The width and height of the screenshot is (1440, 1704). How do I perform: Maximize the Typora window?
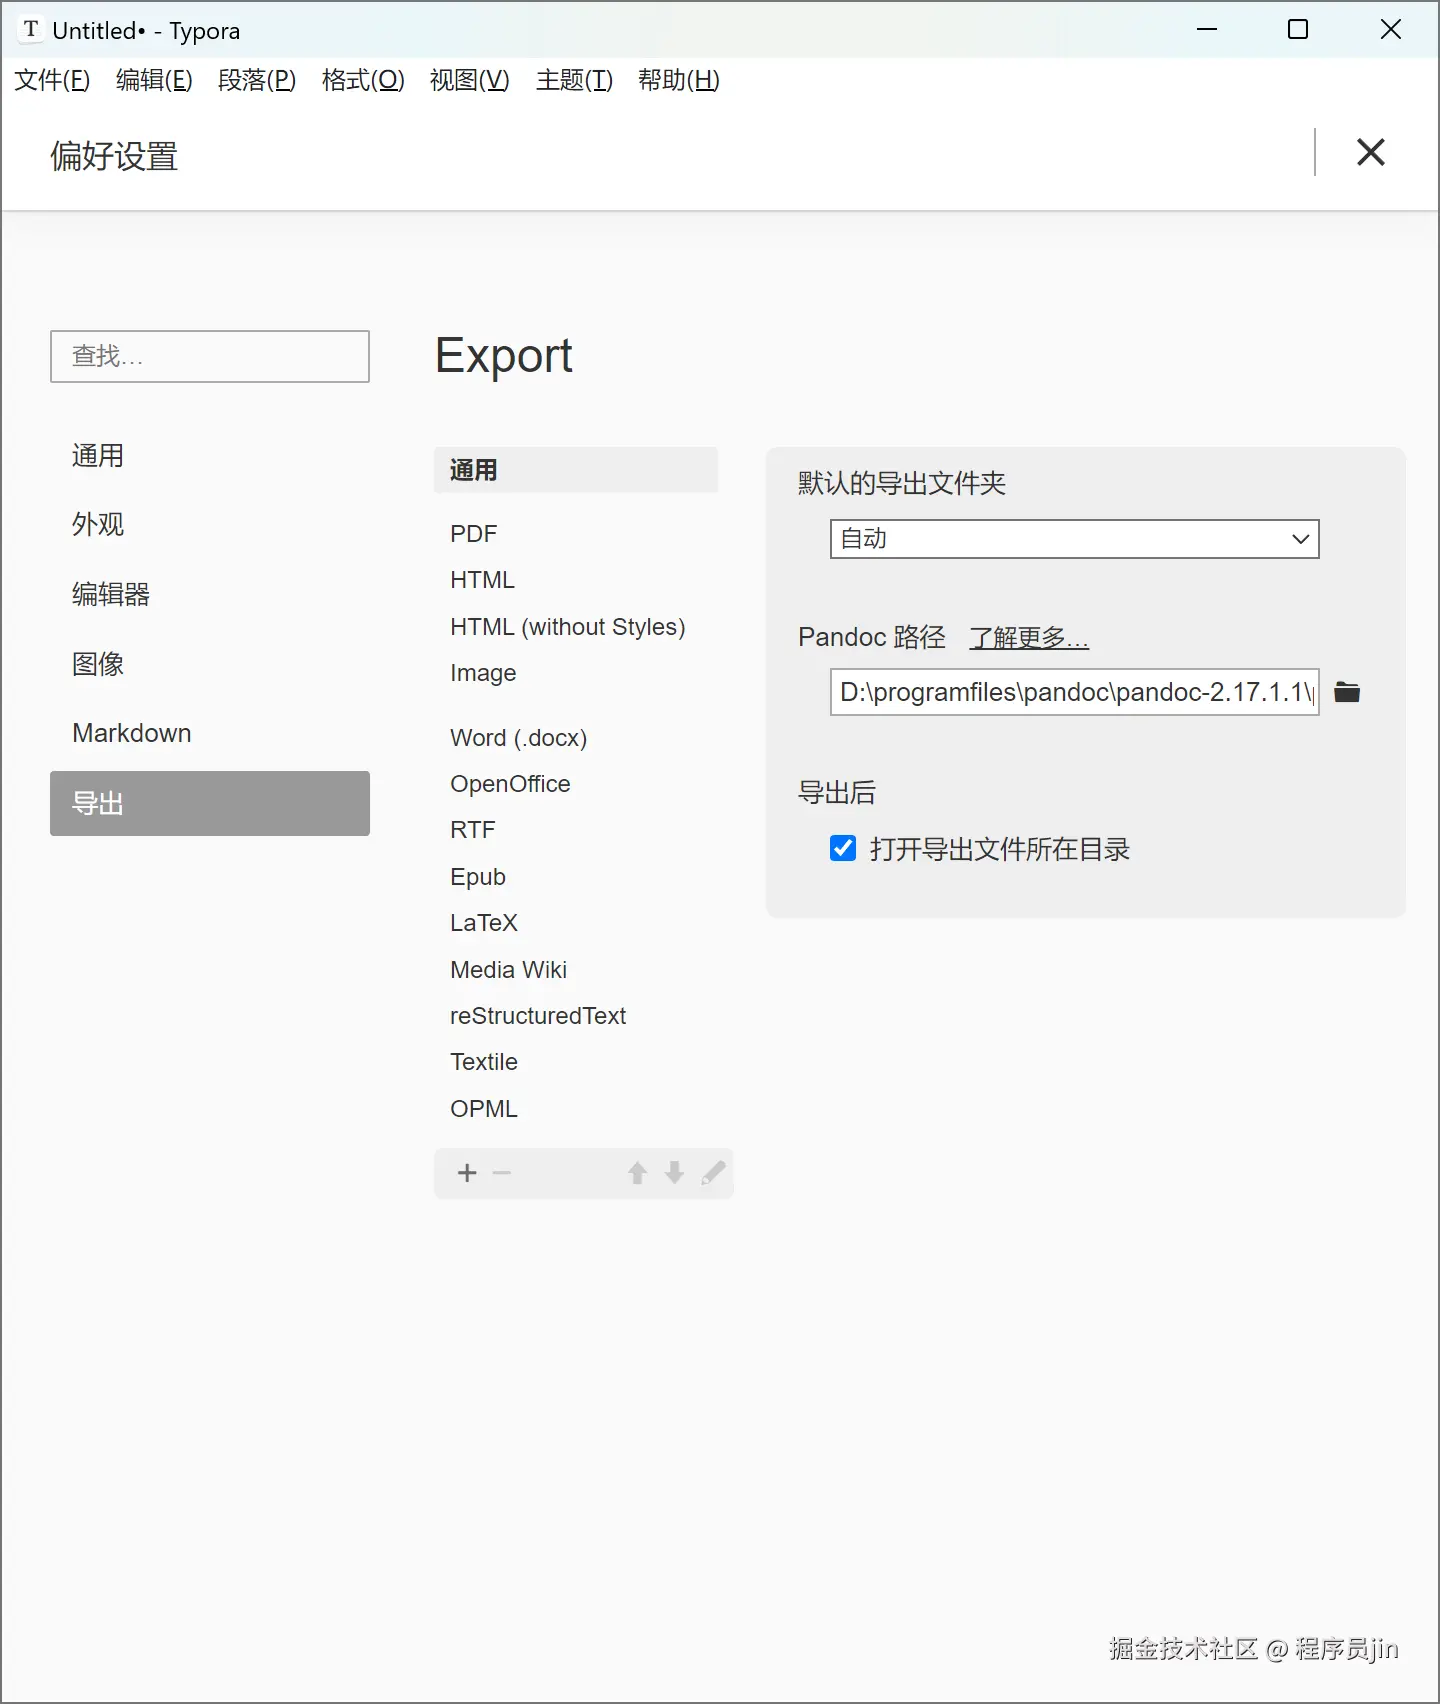click(1298, 29)
